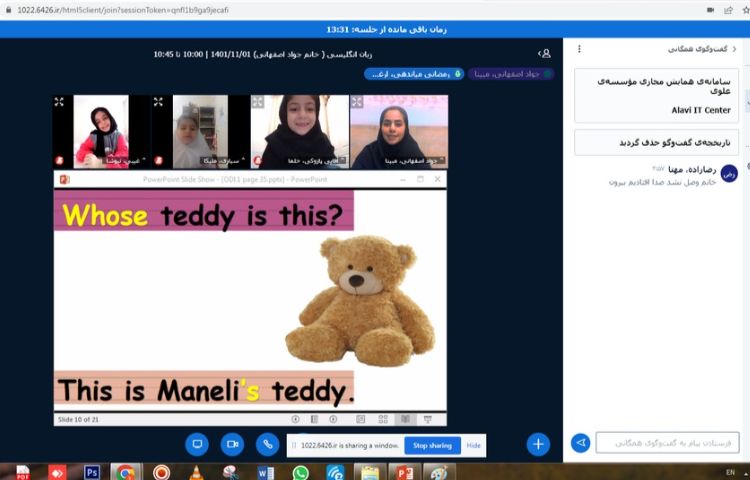Click the share screen button
This screenshot has height=480, width=750.
(x=197, y=443)
